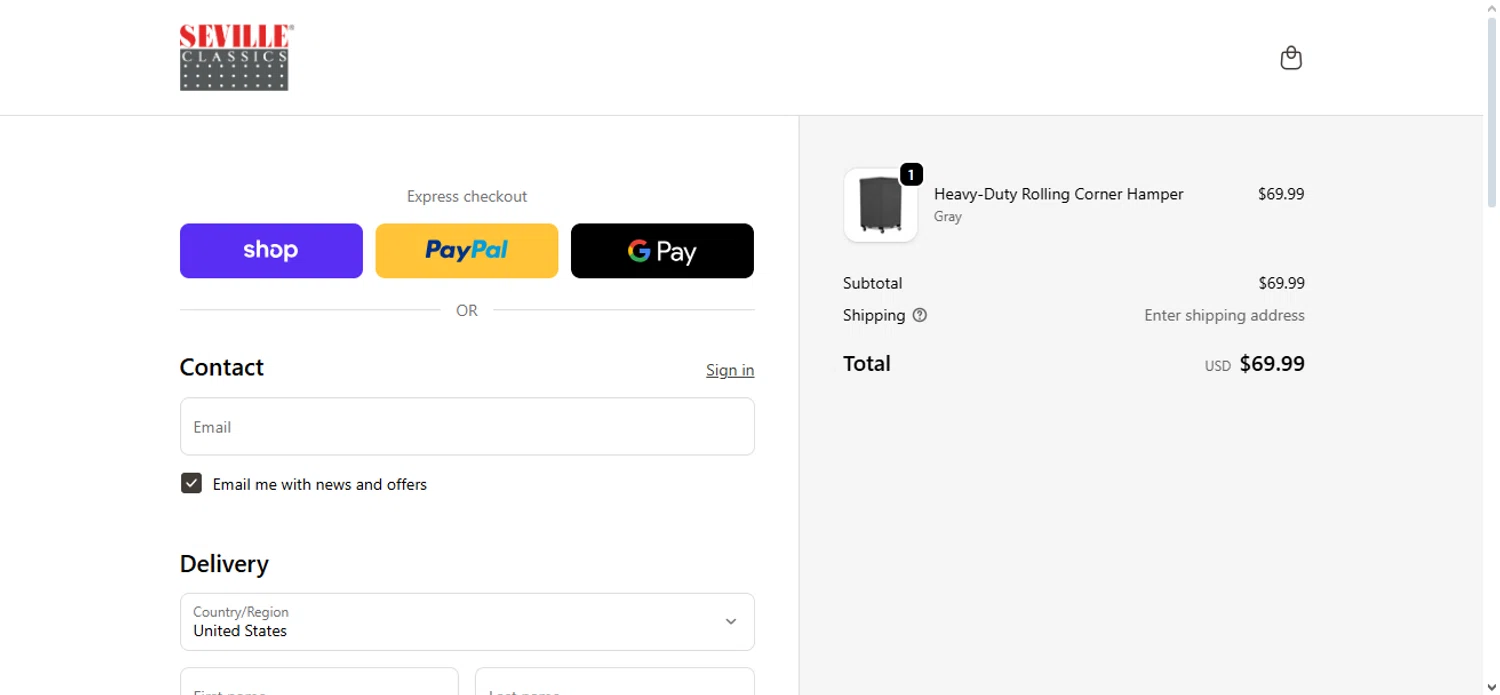Click the Express checkout heading text
The height and width of the screenshot is (695, 1500).
coord(467,197)
